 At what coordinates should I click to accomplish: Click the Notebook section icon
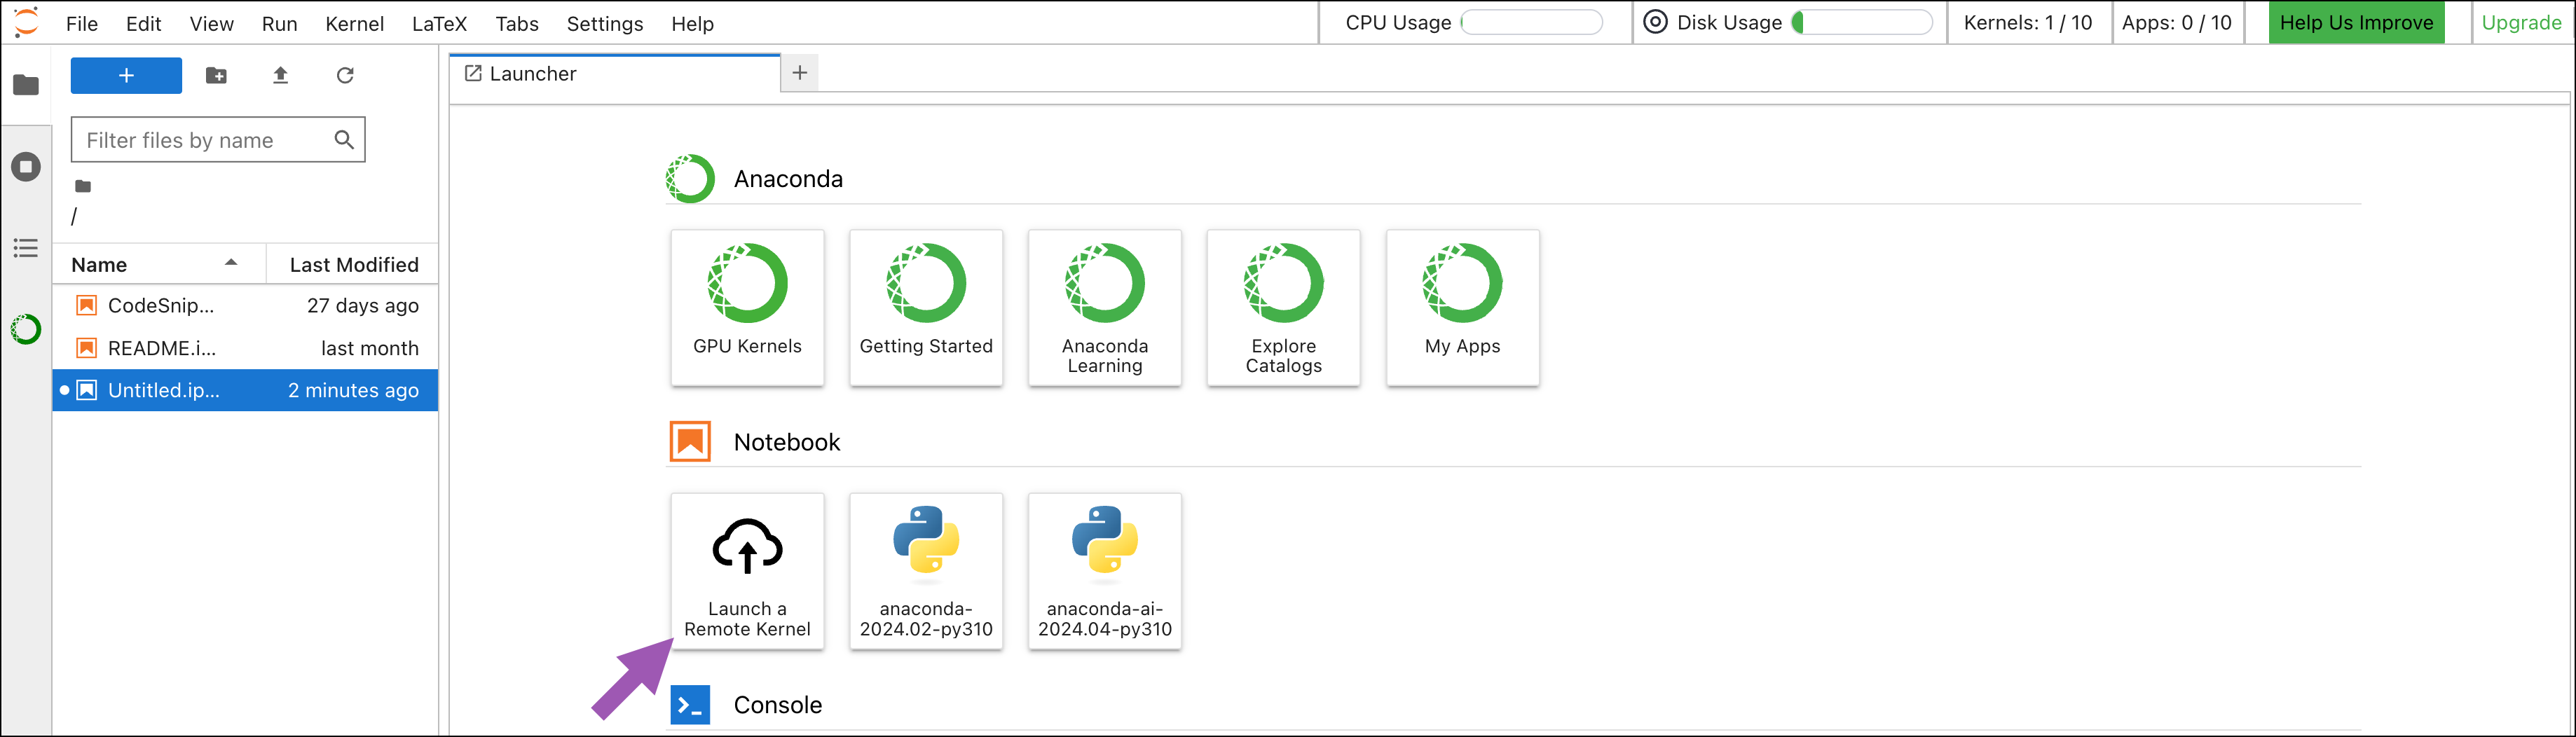pyautogui.click(x=690, y=442)
